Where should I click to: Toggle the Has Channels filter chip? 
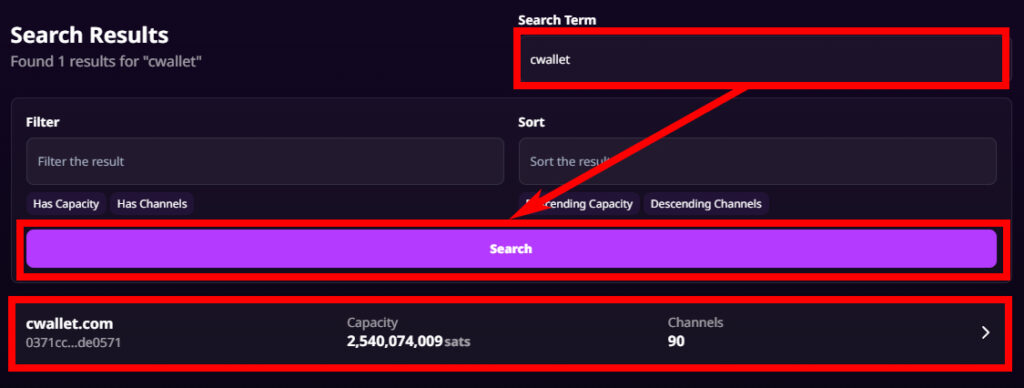coord(152,204)
